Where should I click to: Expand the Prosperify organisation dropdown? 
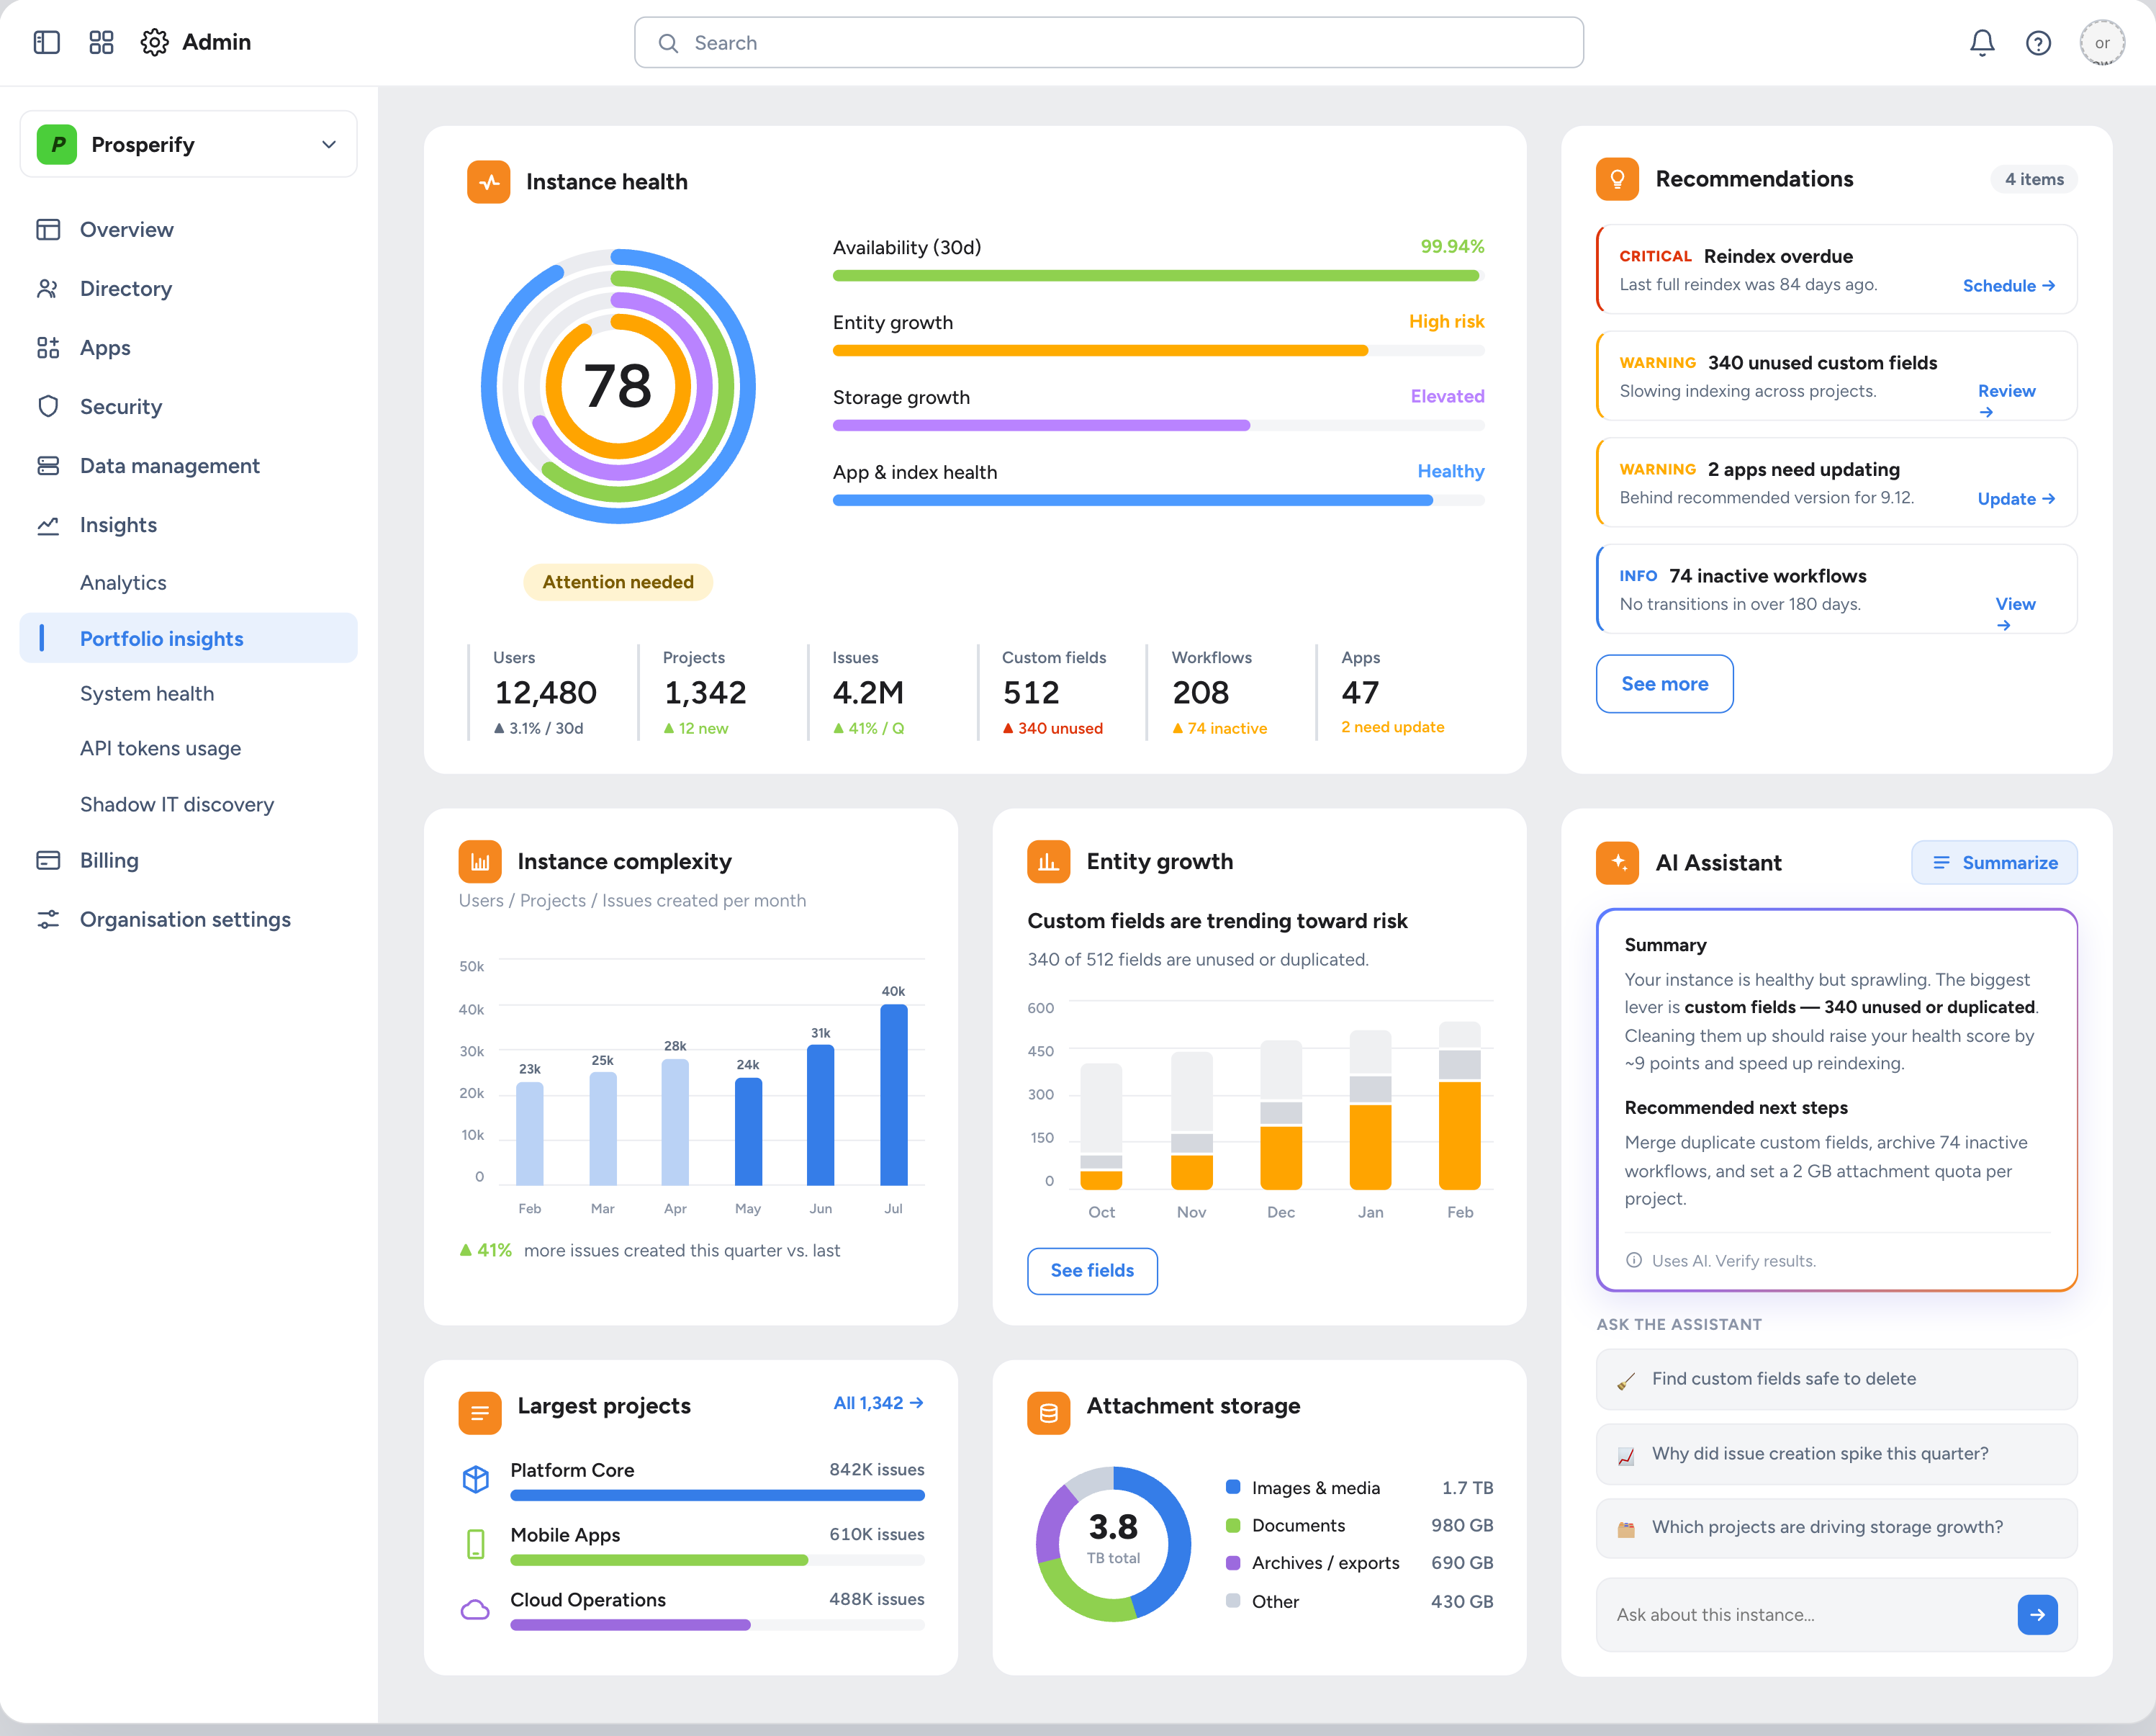tap(188, 144)
